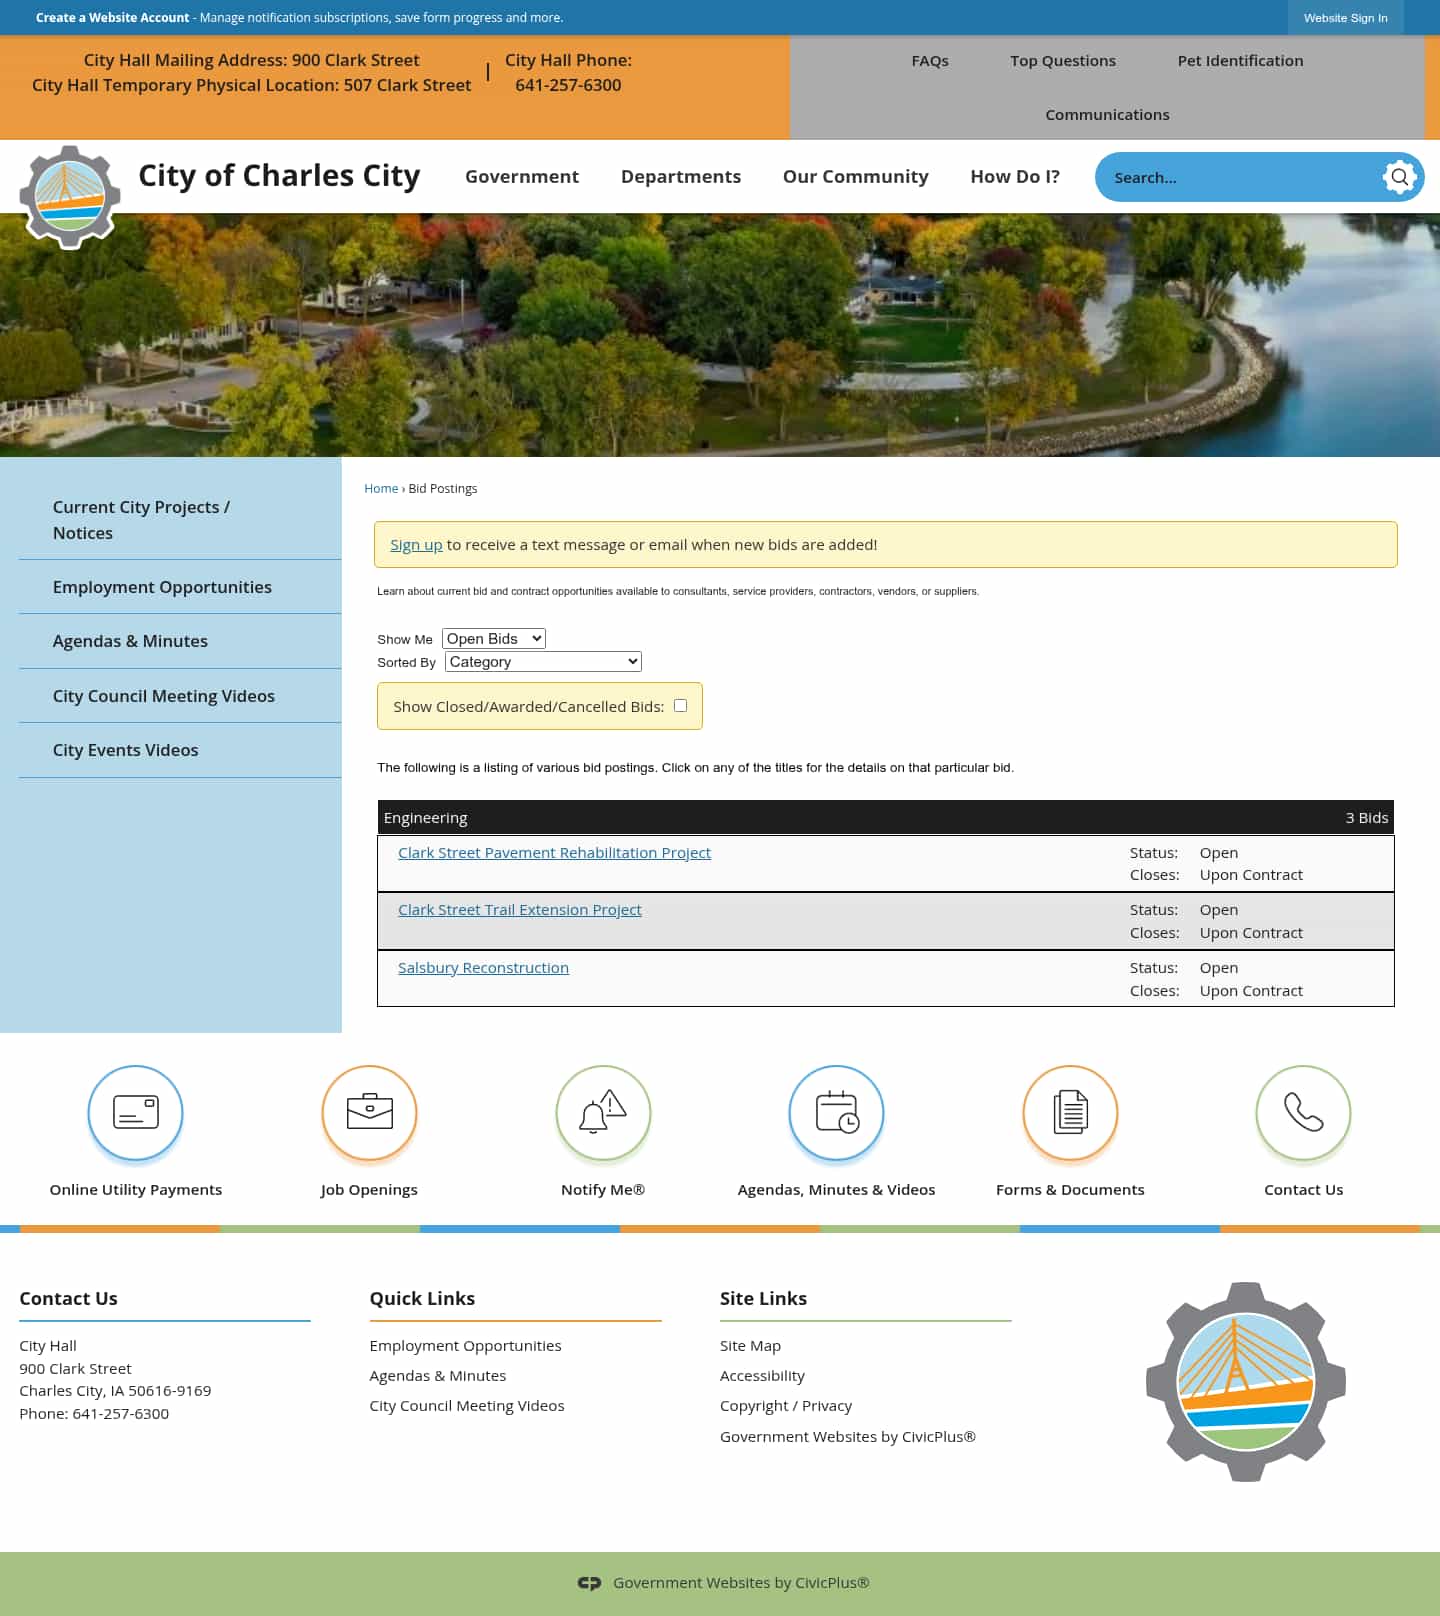Click the Notify Me® label
This screenshot has width=1440, height=1616.
click(603, 1190)
